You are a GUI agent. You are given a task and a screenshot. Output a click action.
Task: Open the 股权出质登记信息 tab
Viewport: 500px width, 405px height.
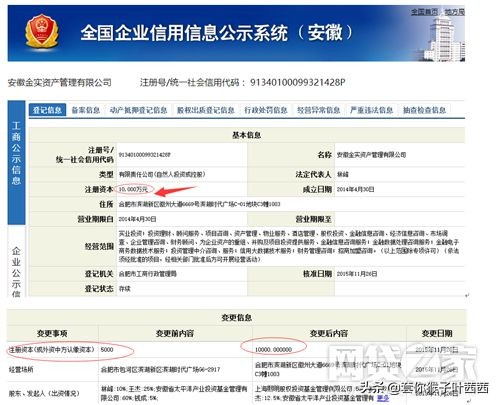click(x=206, y=110)
